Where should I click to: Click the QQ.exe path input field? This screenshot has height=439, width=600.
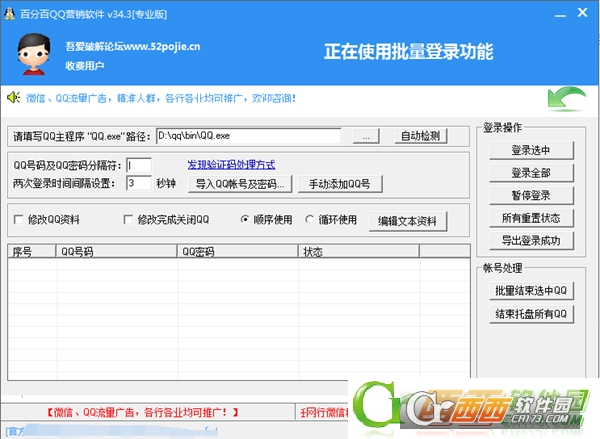249,136
